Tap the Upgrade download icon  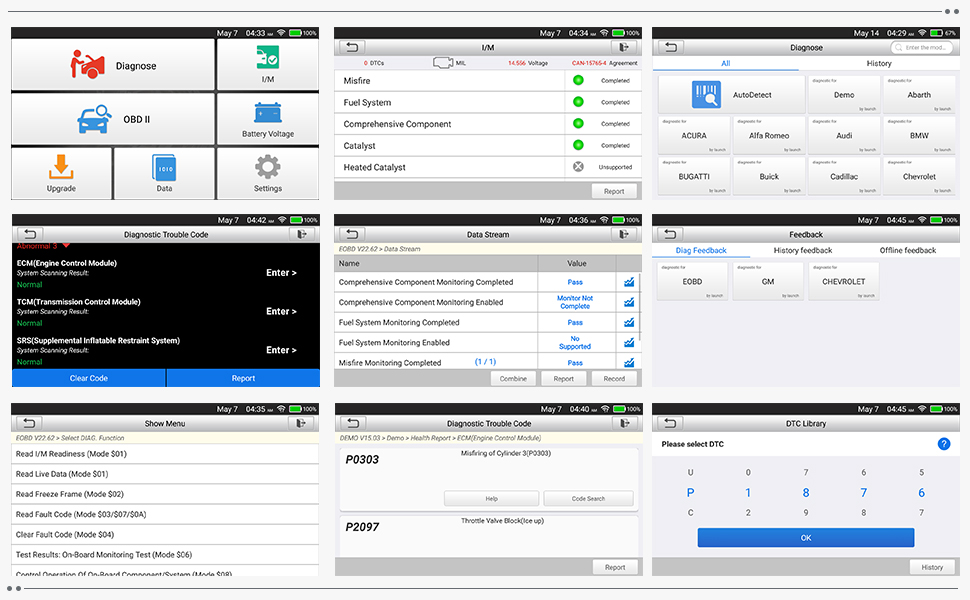[61, 167]
